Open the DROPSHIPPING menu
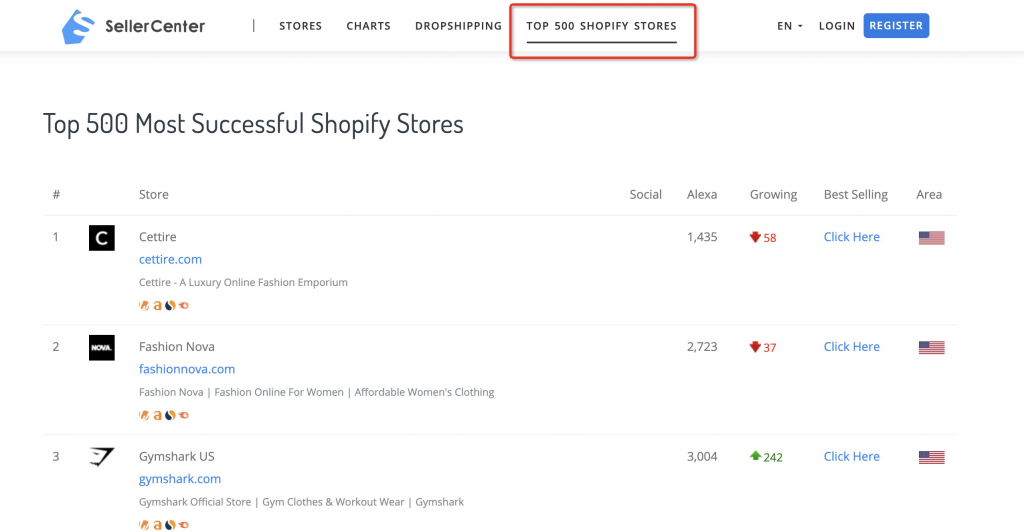Screen dimensions: 1024x532 coord(458,26)
